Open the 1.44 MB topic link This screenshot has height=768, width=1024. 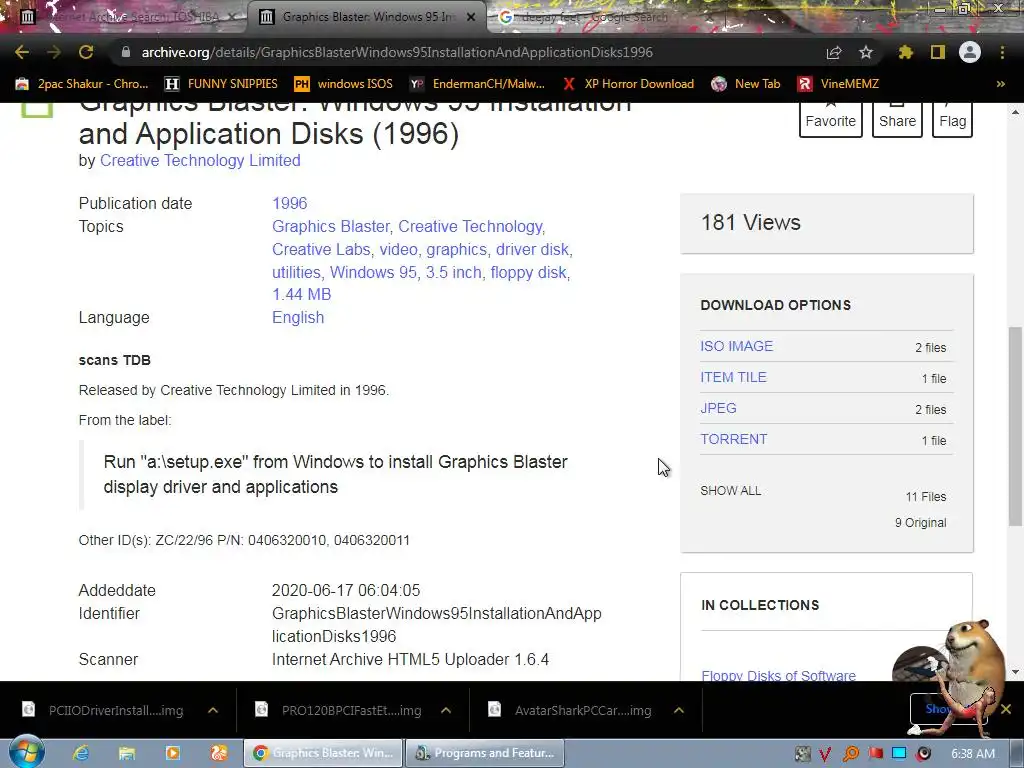[302, 295]
